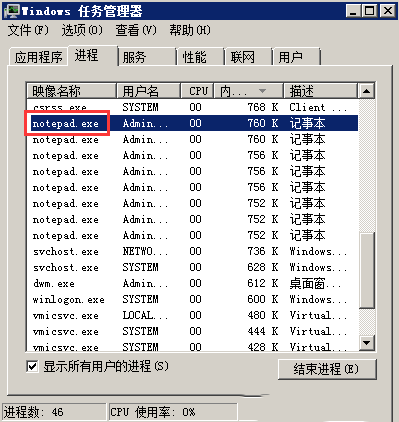Open the 性能 tab
Image resolution: width=399 pixels, height=422 pixels.
[x=201, y=57]
